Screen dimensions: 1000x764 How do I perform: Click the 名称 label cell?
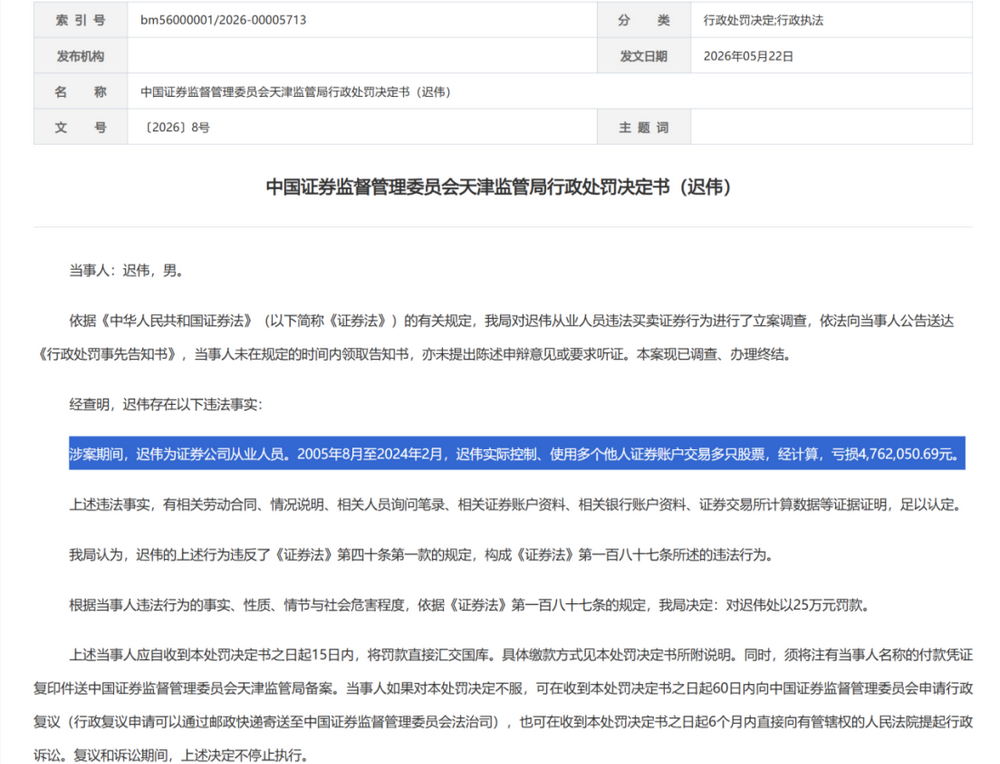tap(80, 92)
